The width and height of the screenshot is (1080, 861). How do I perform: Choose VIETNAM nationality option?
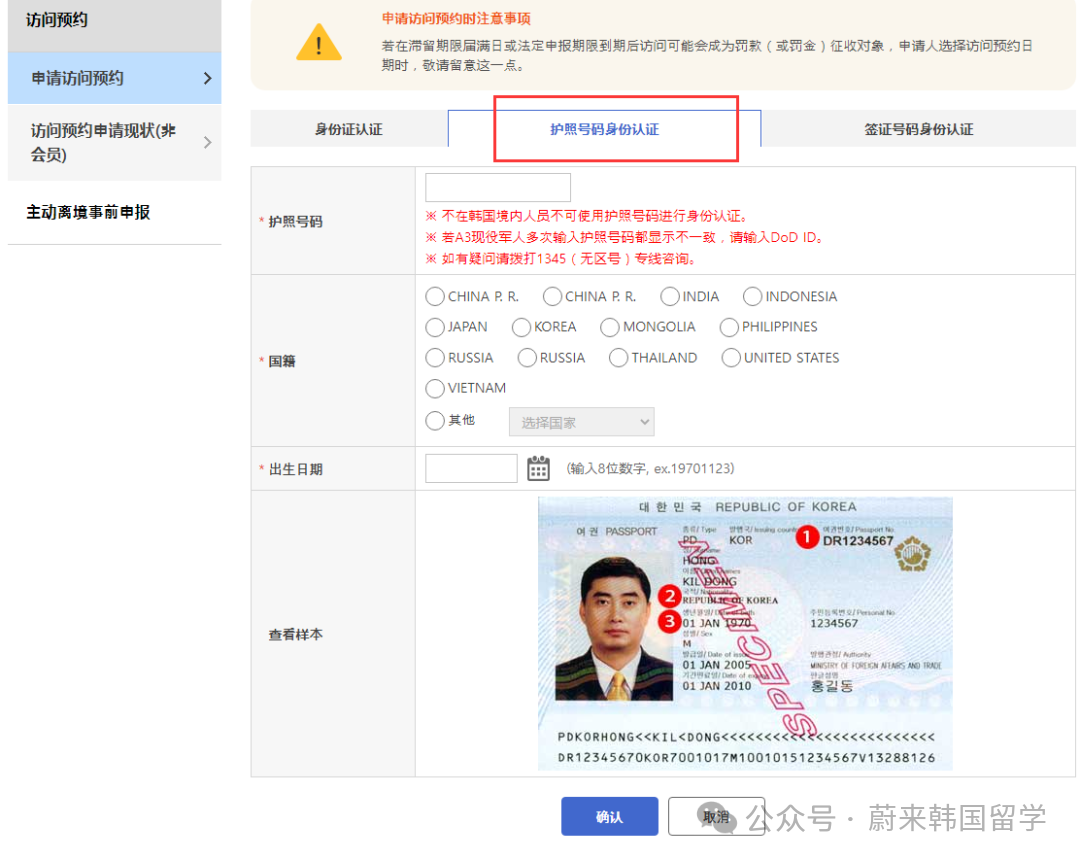[435, 388]
